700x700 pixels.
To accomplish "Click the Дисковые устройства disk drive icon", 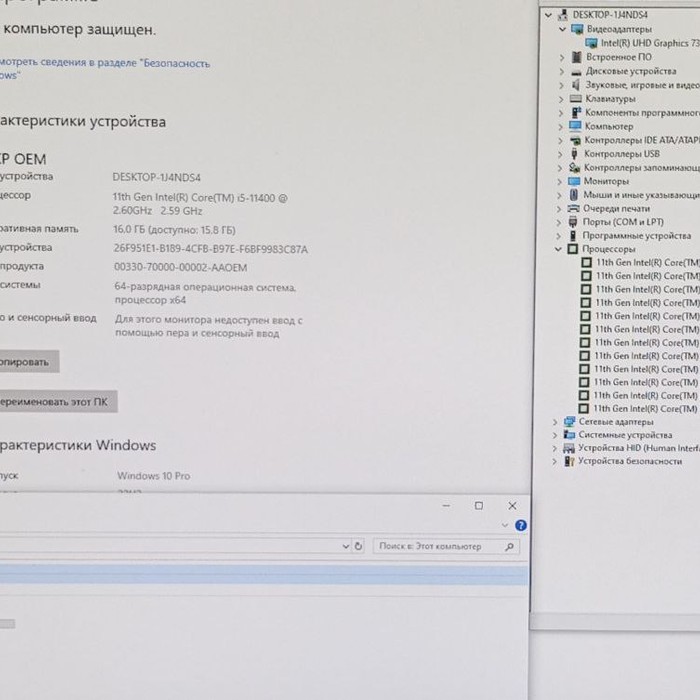I will click(x=576, y=71).
